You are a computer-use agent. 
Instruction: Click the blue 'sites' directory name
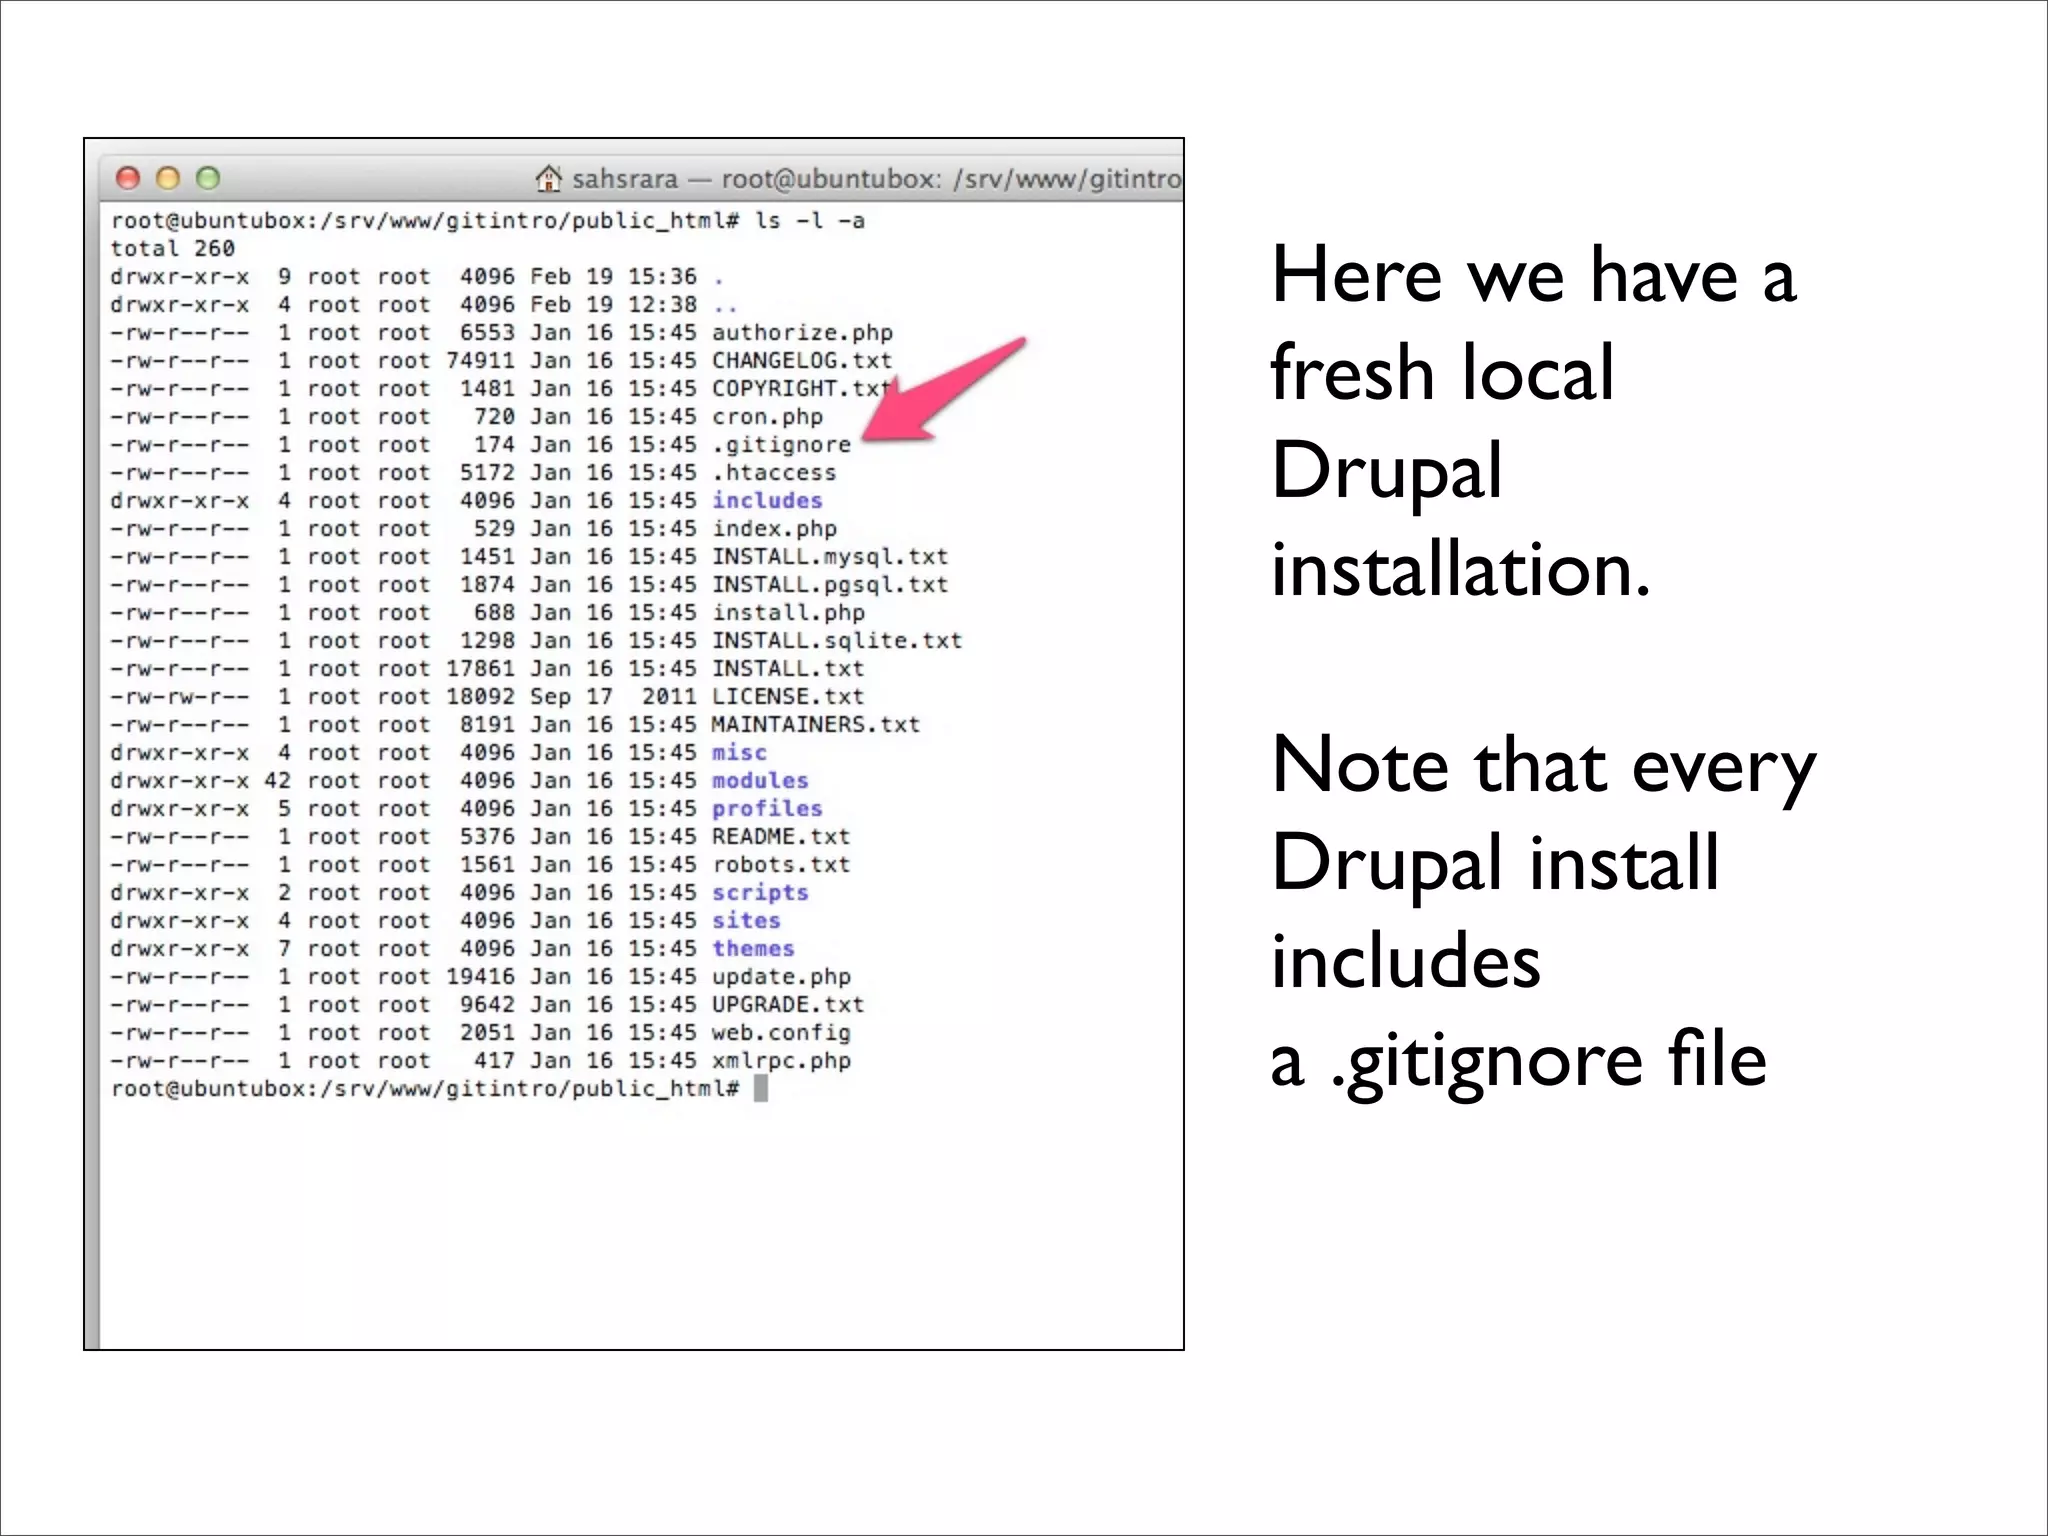(746, 920)
